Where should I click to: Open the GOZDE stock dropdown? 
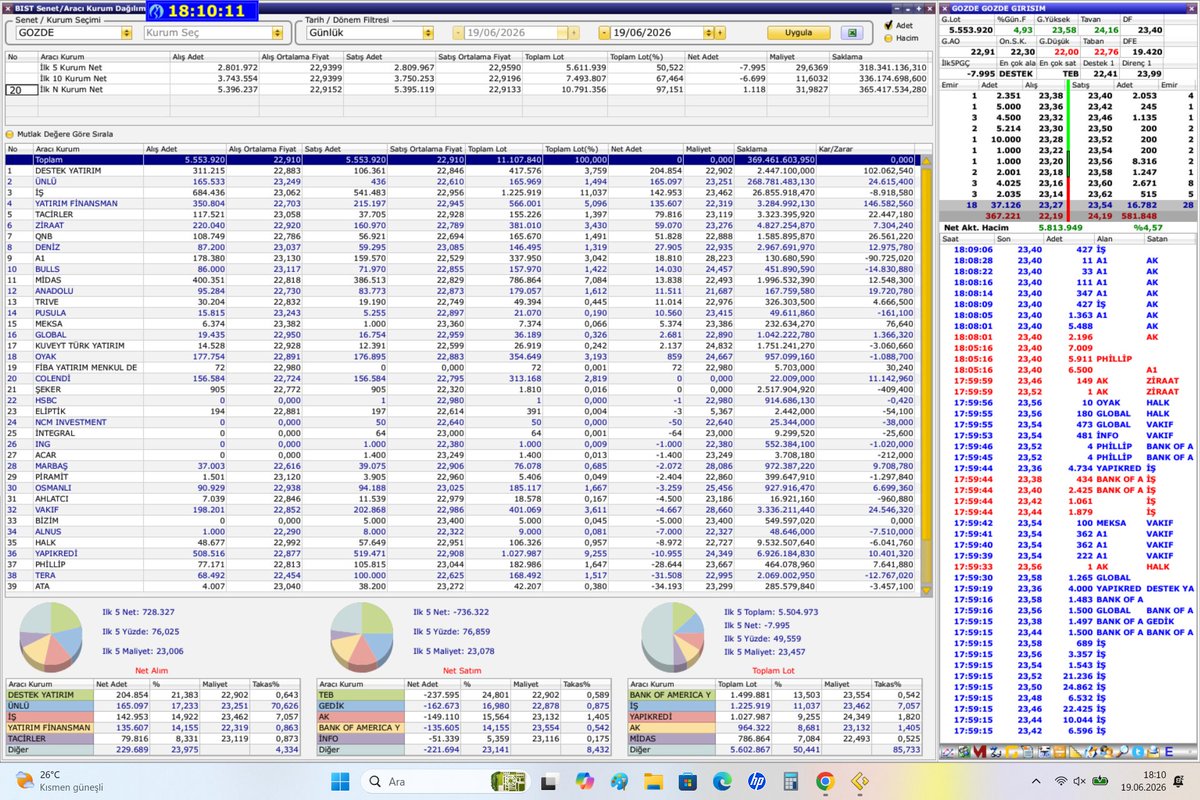tap(126, 33)
